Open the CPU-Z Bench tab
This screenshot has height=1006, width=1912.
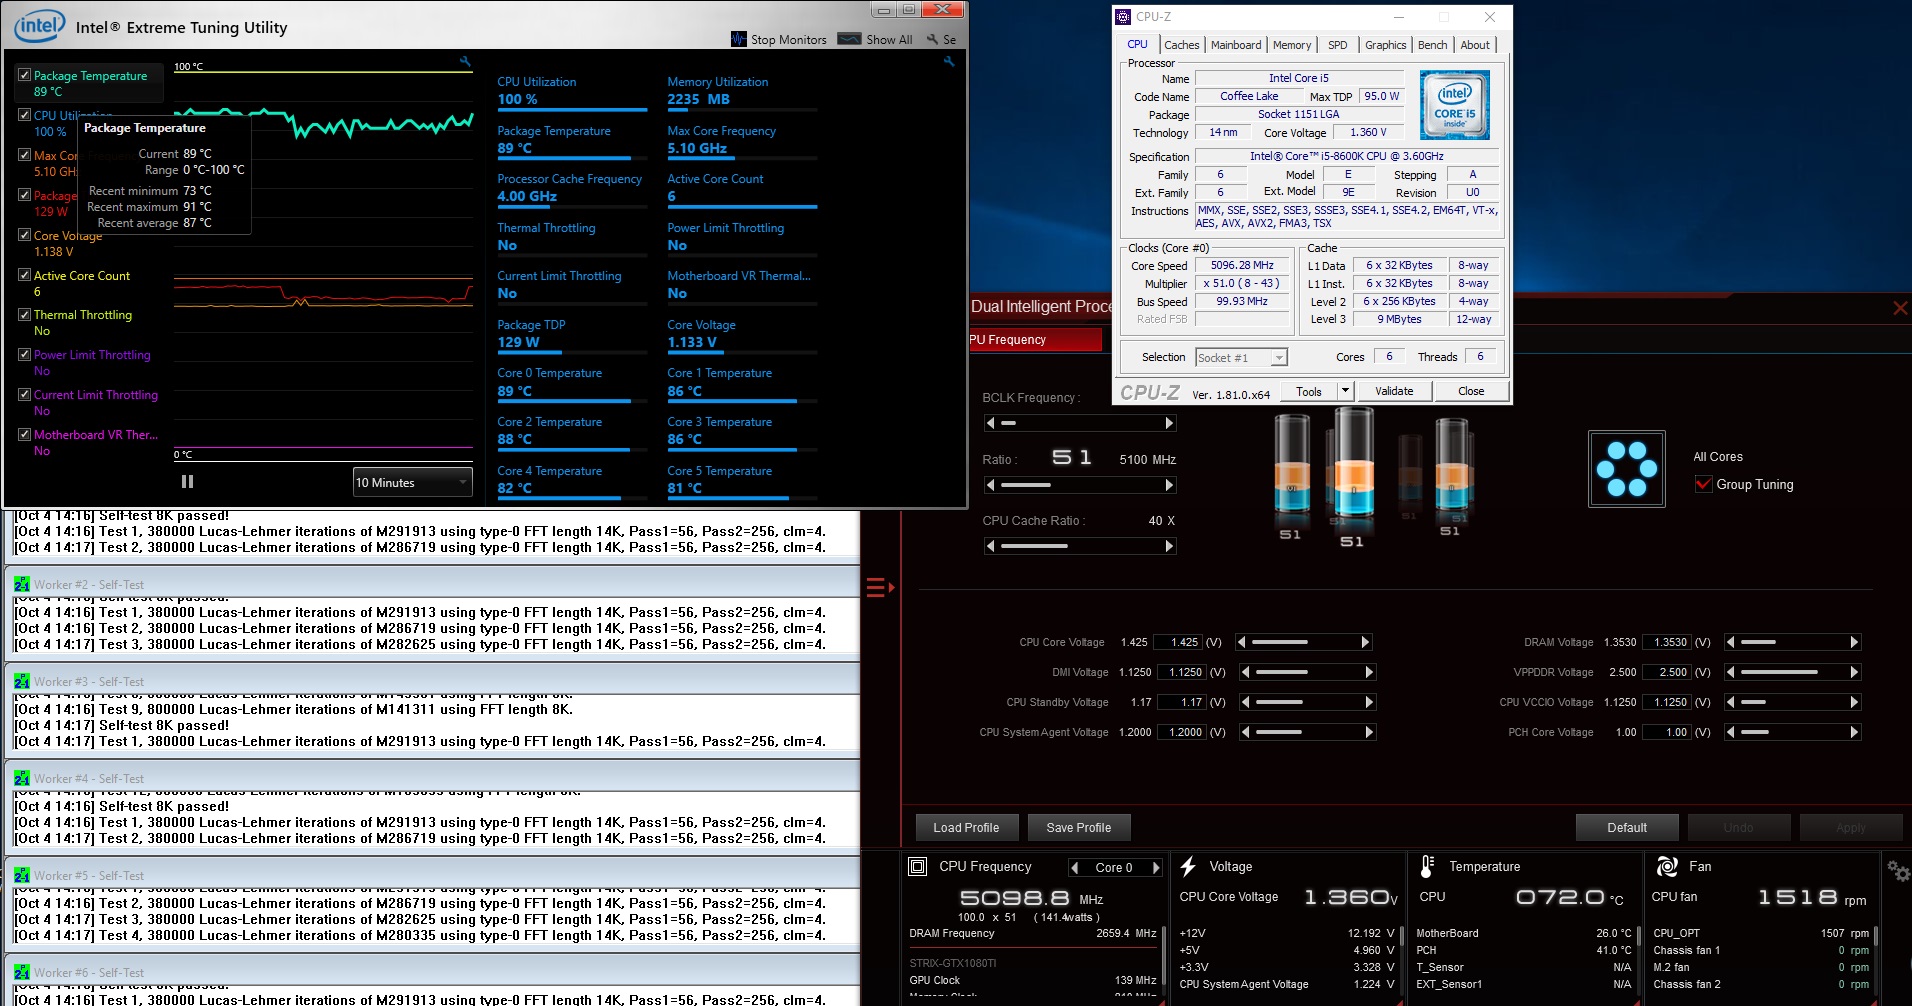tap(1432, 45)
